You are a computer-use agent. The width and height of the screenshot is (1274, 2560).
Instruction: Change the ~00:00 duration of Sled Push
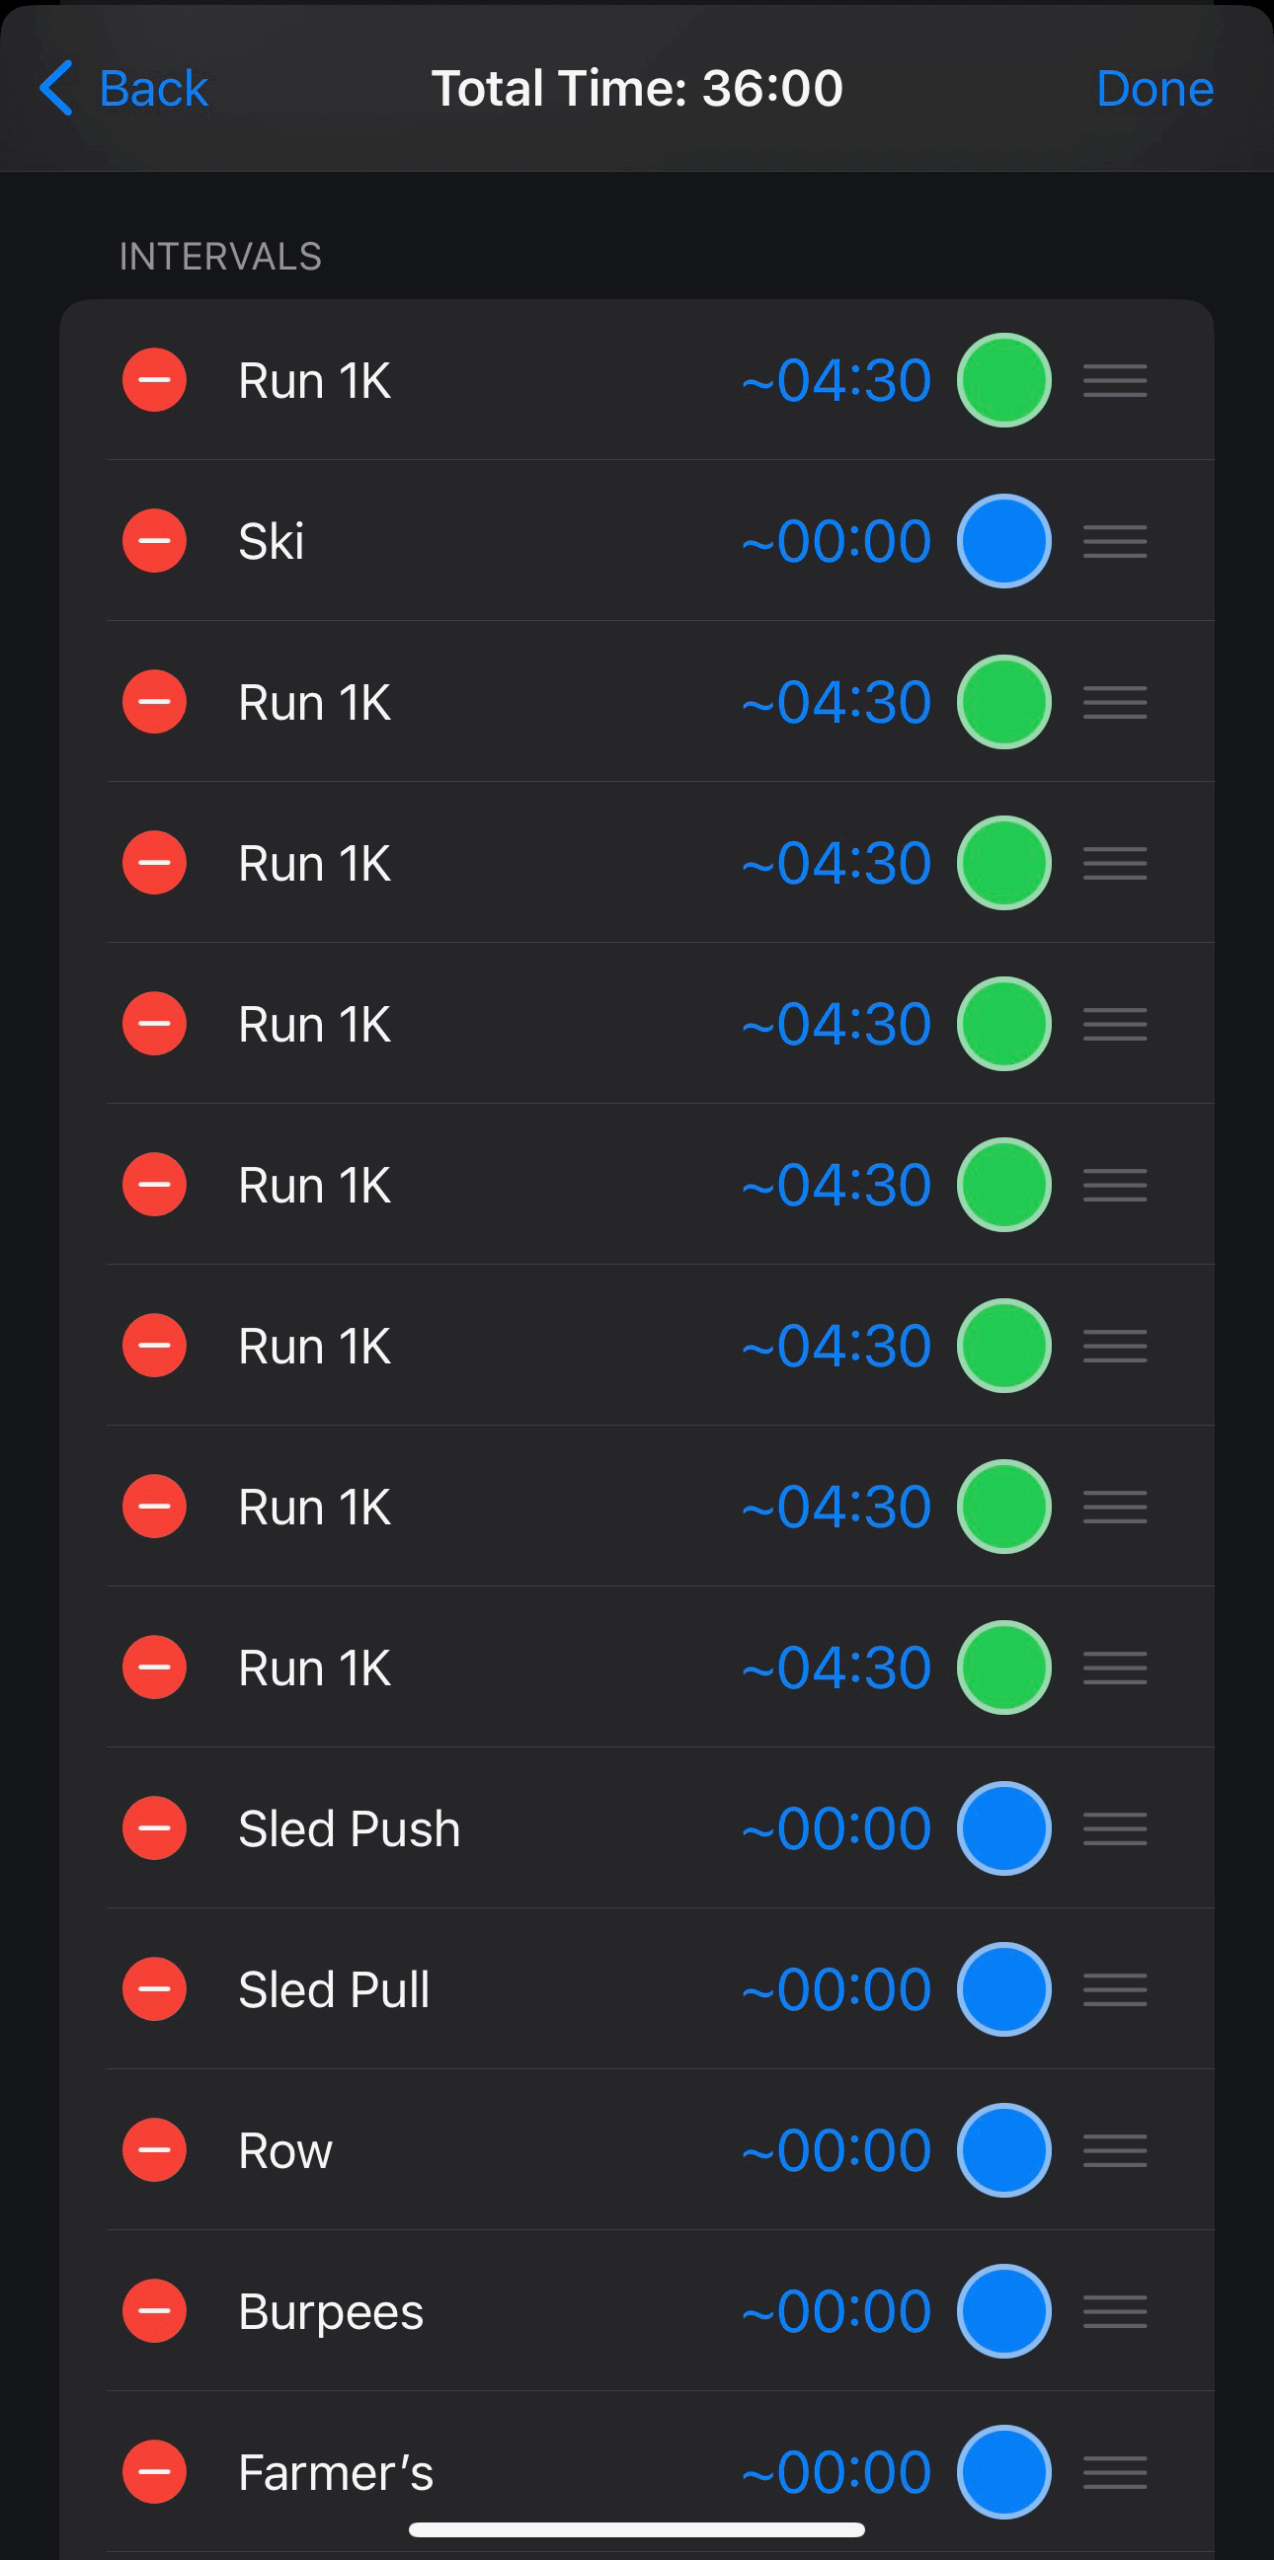coord(837,1828)
